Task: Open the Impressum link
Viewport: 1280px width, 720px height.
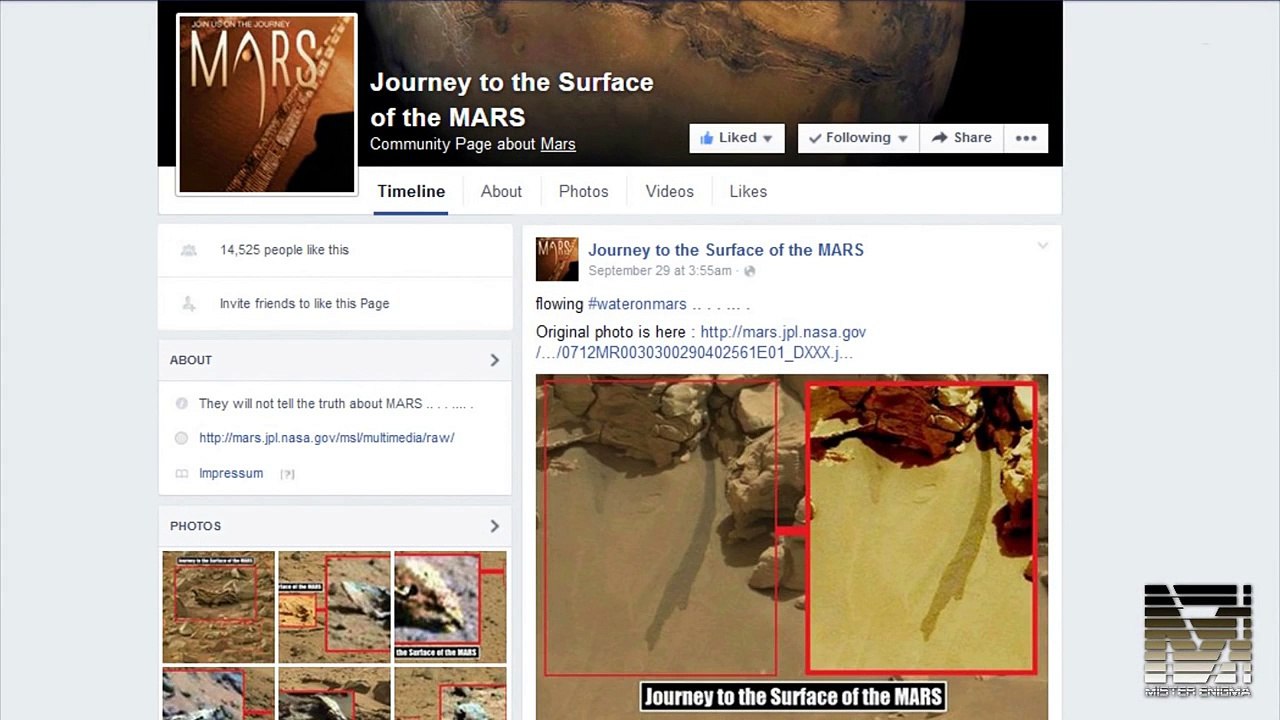Action: [x=231, y=473]
